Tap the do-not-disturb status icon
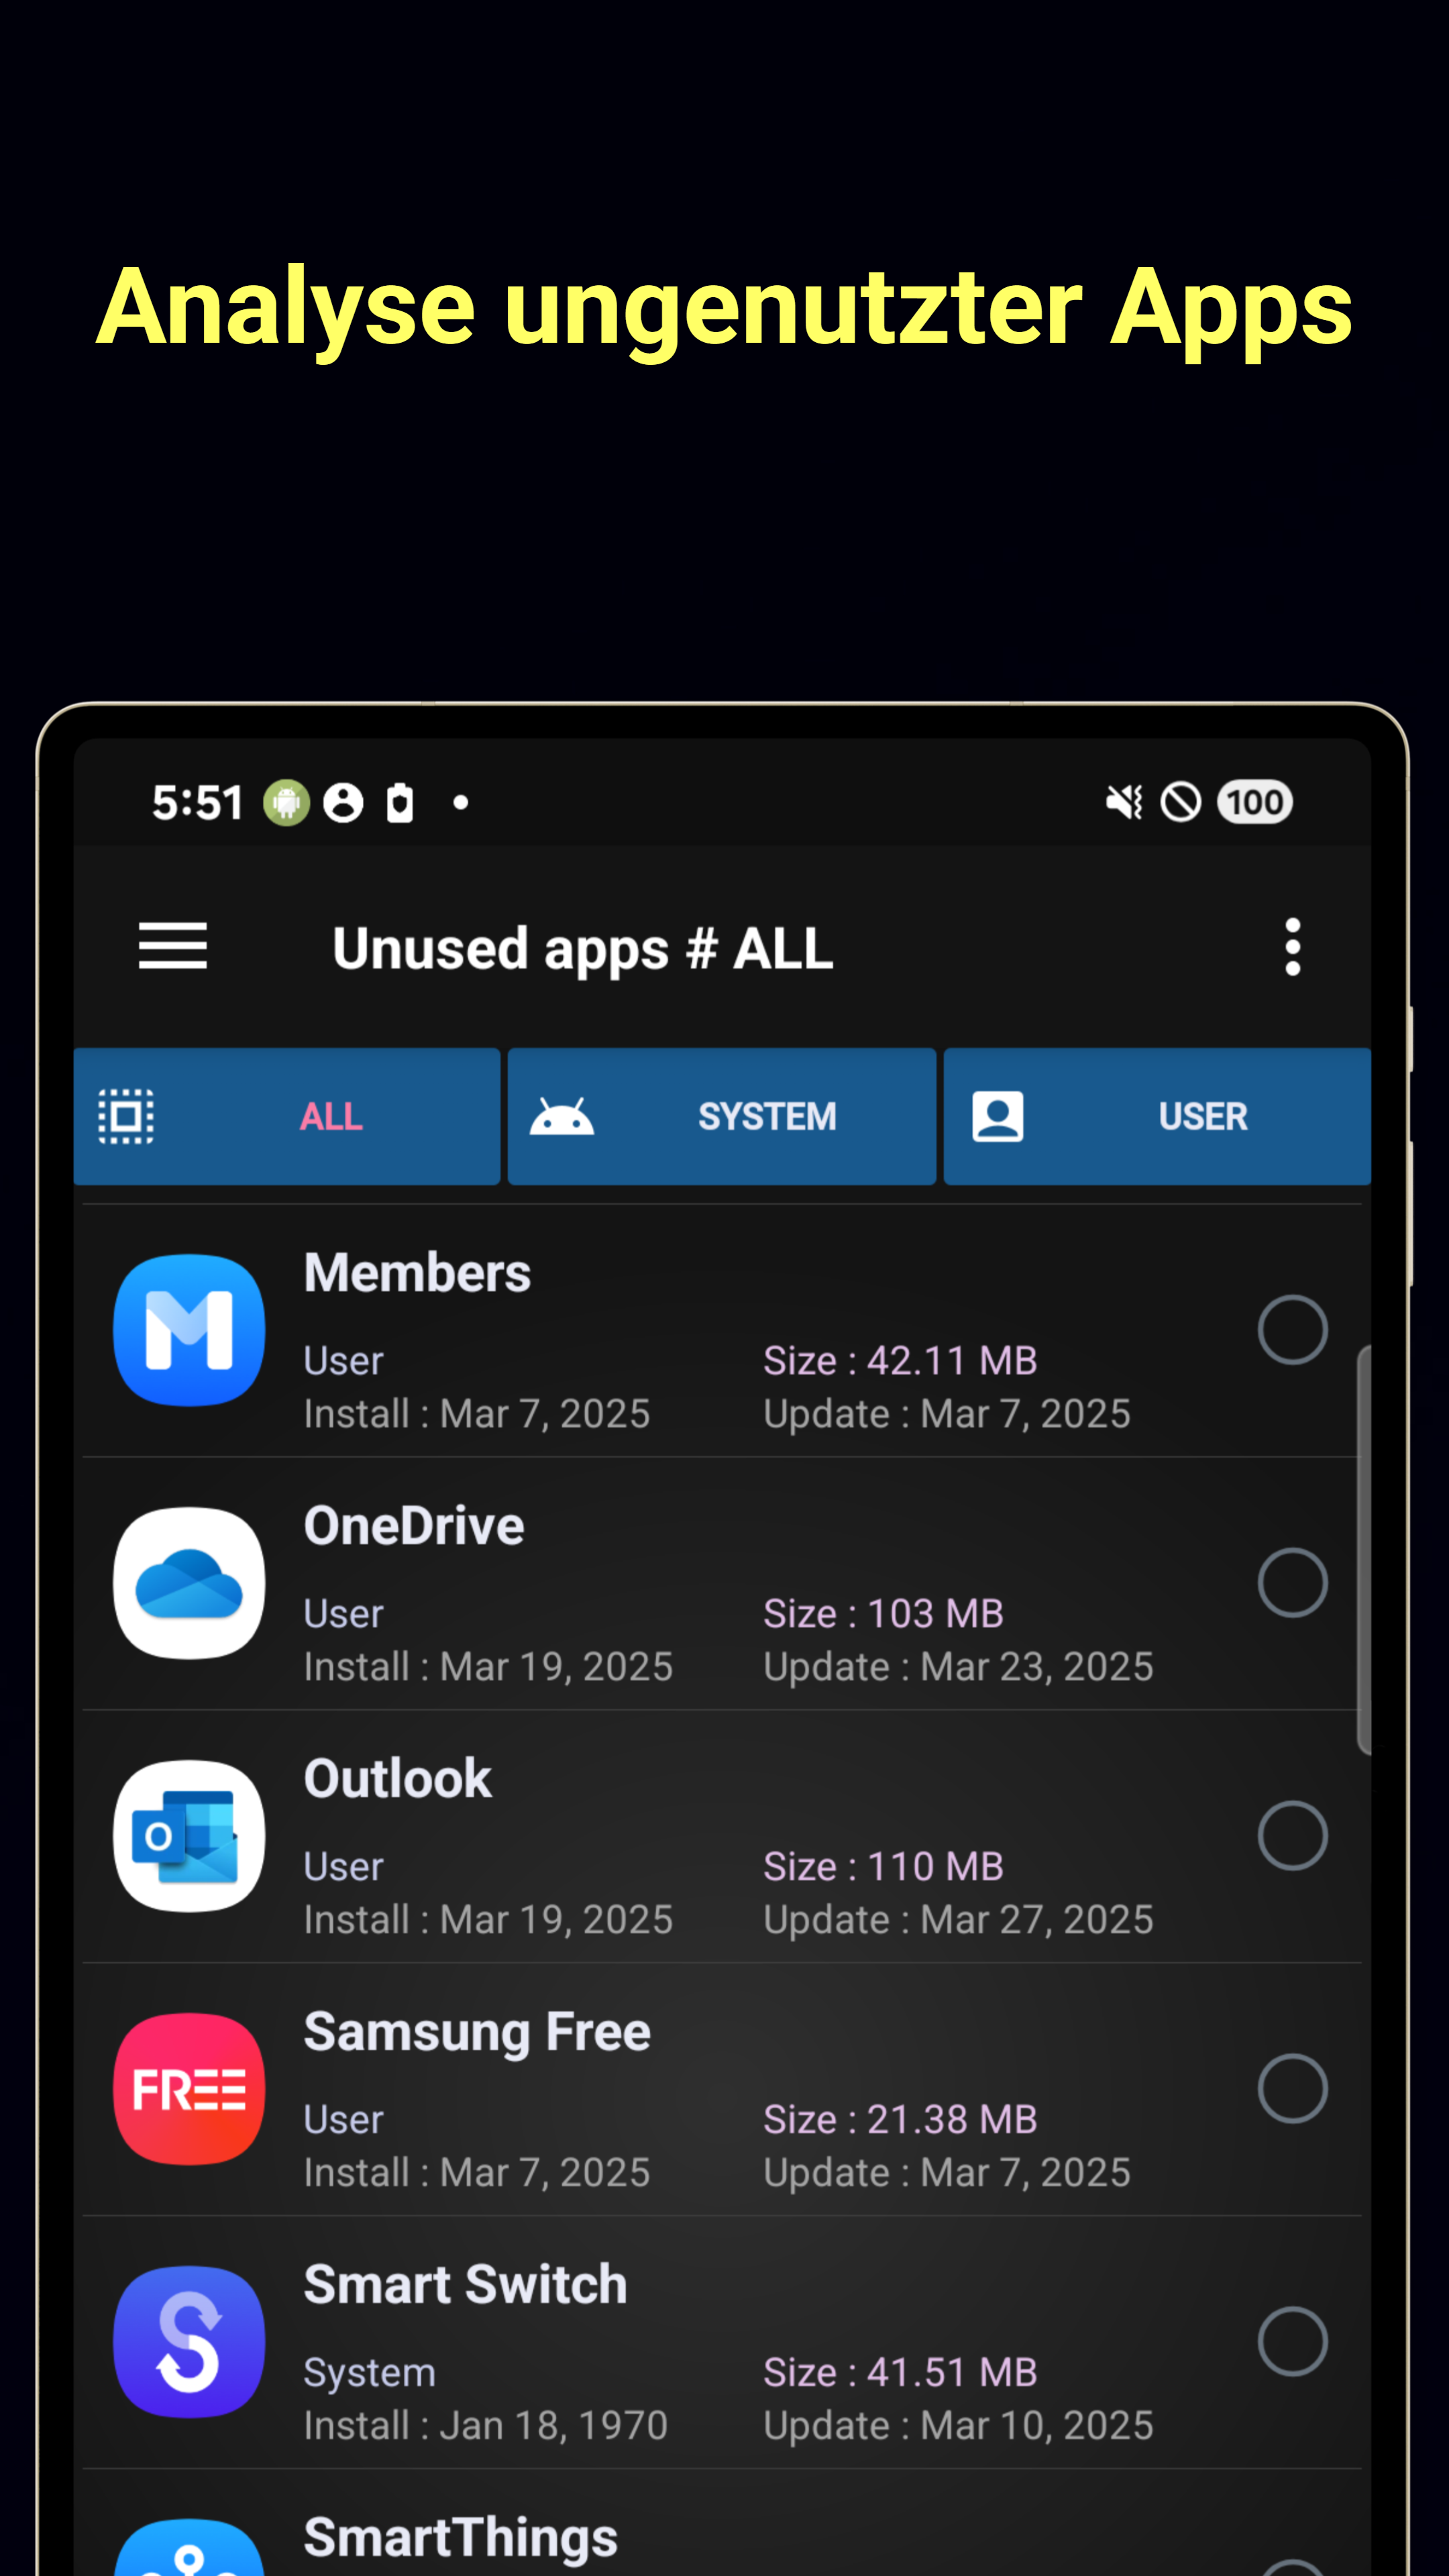Viewport: 1449px width, 2576px height. pyautogui.click(x=1180, y=802)
